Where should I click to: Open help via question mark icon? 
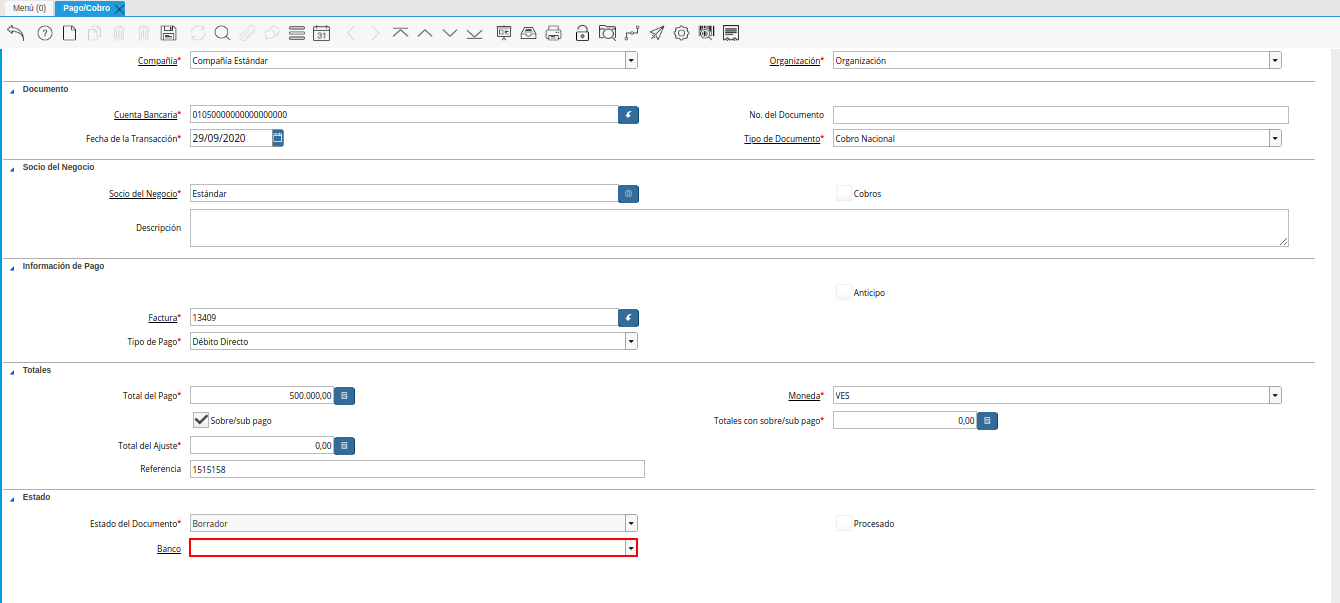44,33
